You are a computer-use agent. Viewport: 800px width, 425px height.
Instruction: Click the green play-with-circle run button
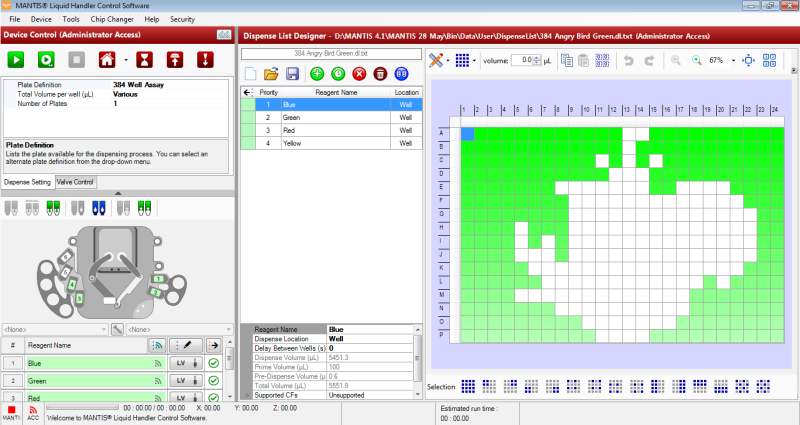point(46,60)
